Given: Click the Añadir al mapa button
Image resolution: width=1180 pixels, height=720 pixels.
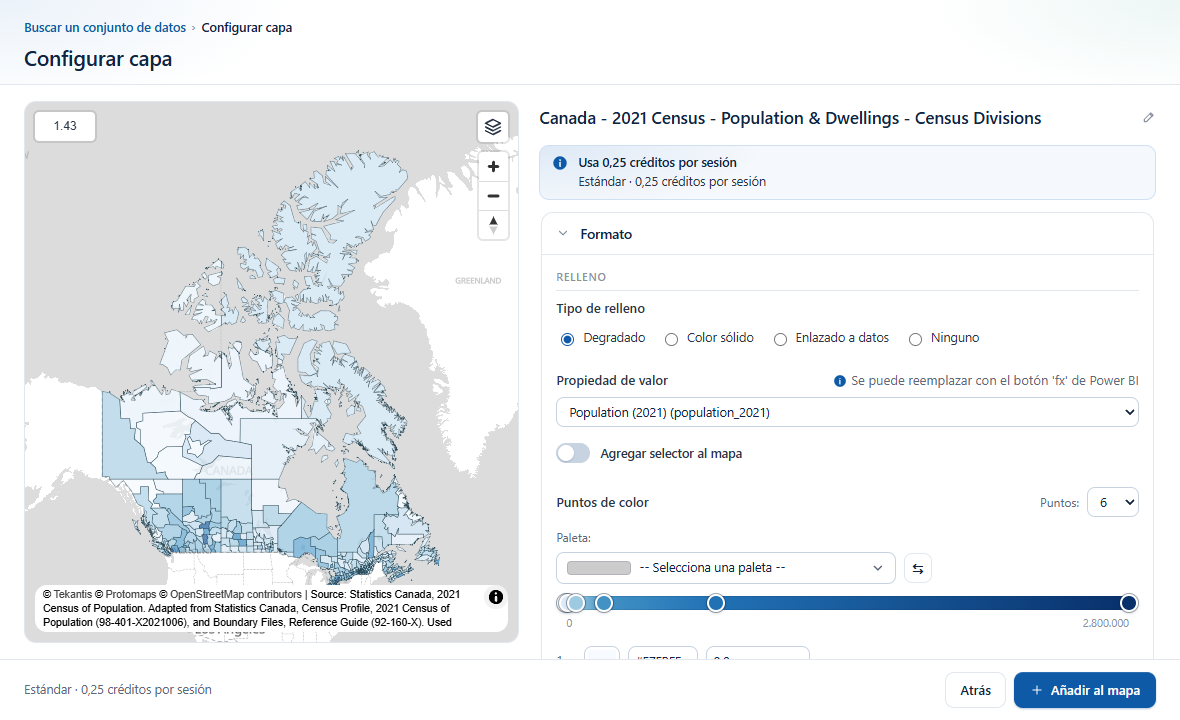Looking at the screenshot, I should point(1084,690).
